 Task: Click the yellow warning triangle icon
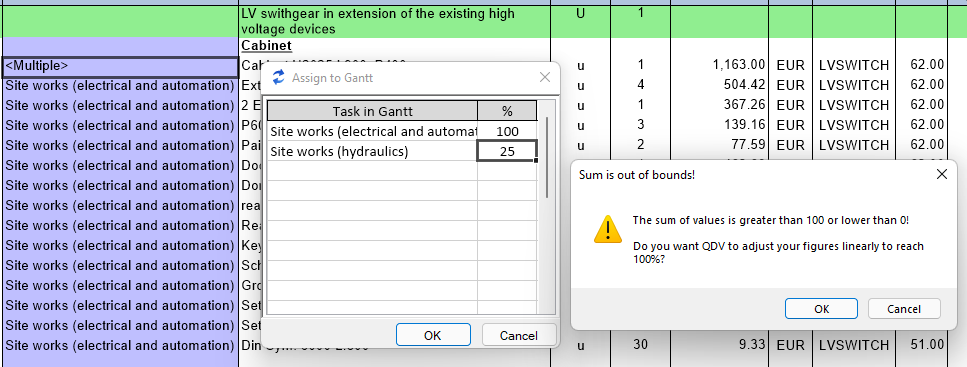pos(607,229)
